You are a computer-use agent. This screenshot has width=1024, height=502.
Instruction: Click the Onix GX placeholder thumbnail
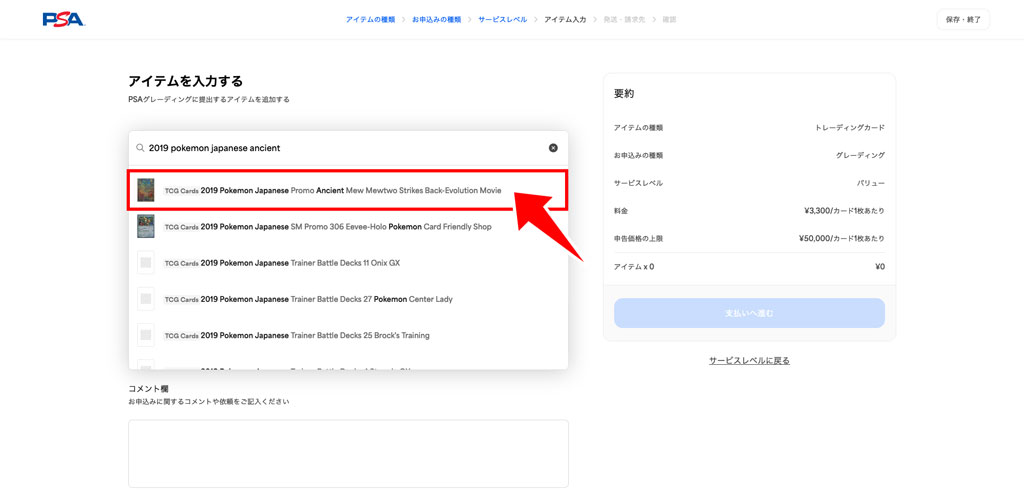(x=146, y=262)
